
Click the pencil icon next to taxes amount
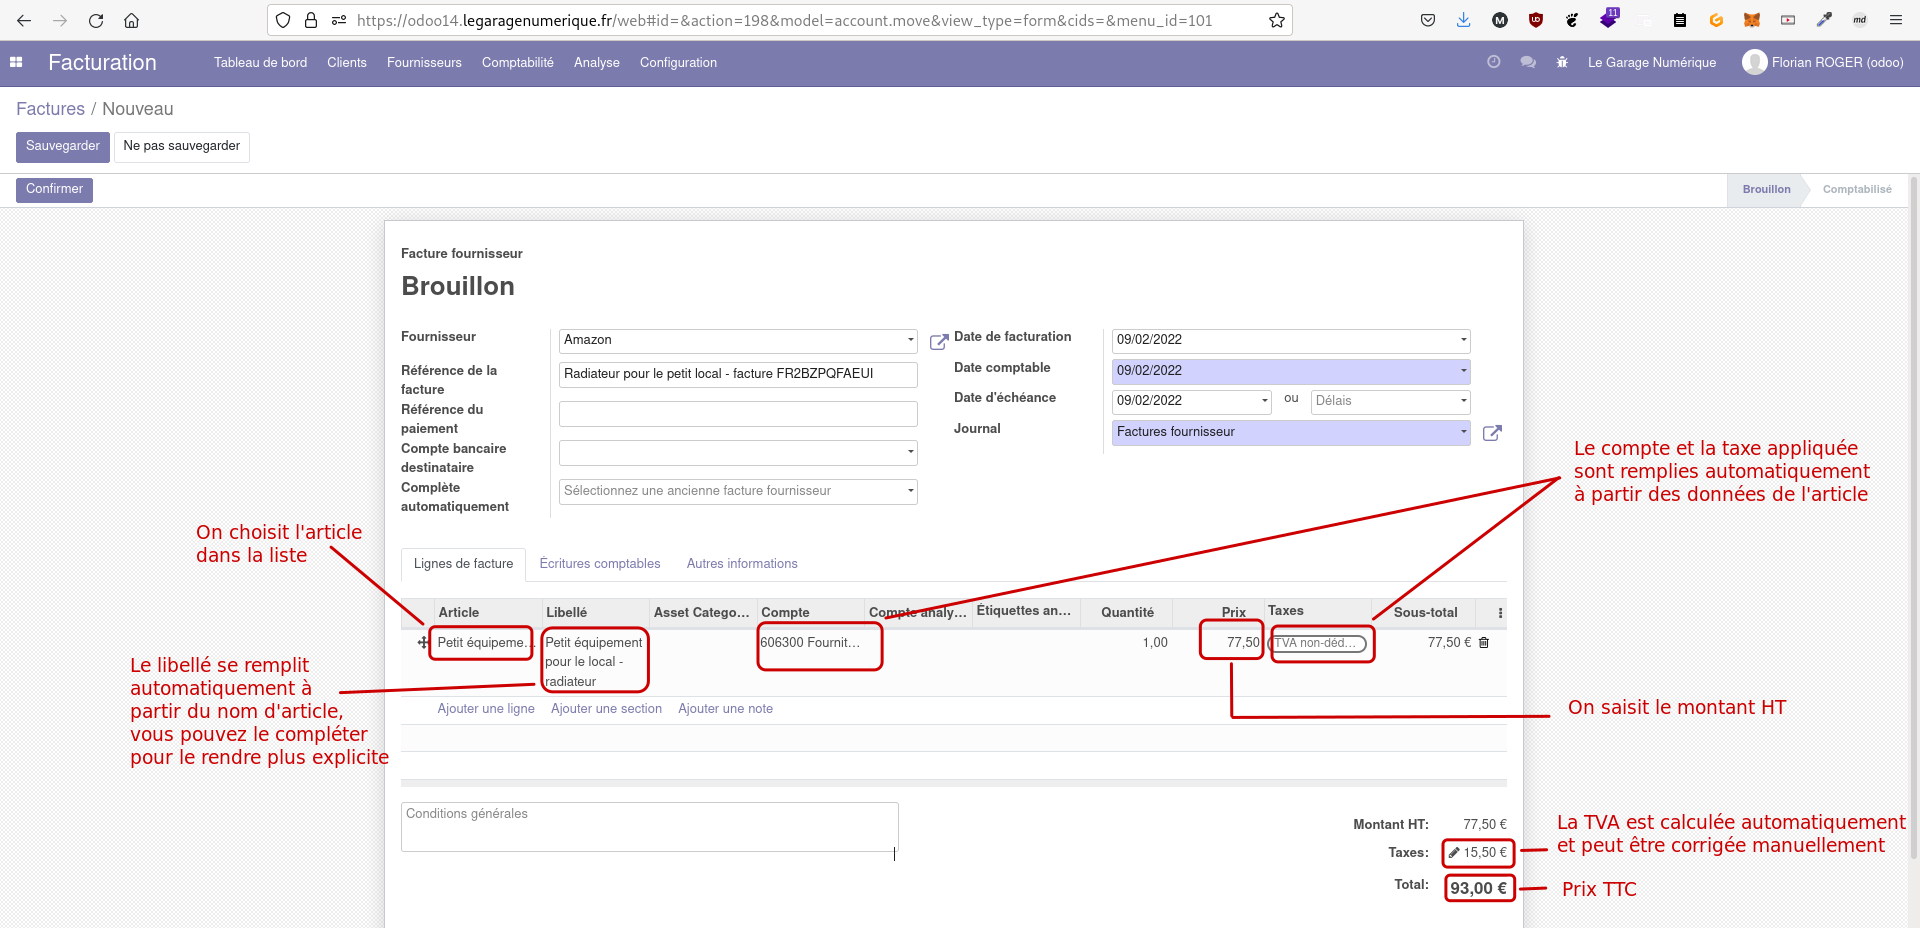click(x=1453, y=853)
